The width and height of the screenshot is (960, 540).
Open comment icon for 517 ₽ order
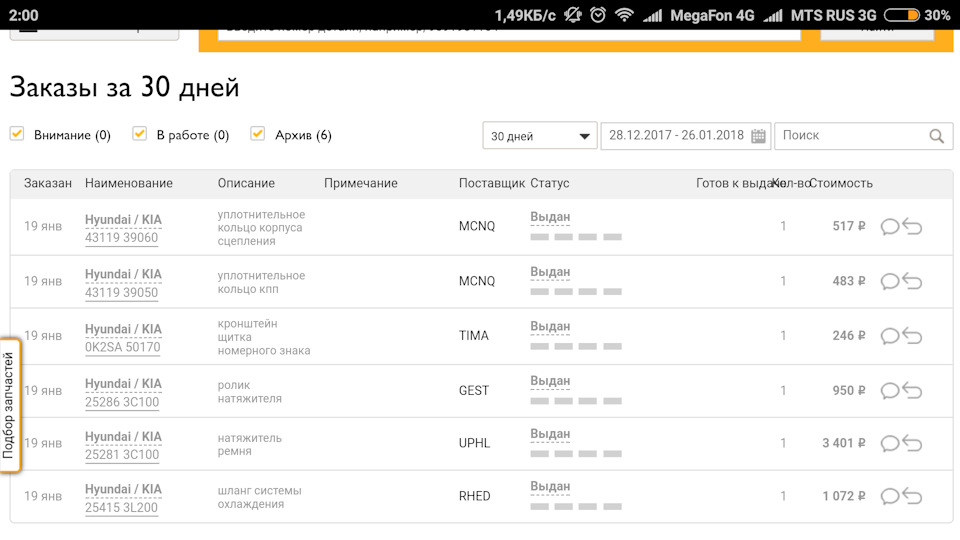889,227
